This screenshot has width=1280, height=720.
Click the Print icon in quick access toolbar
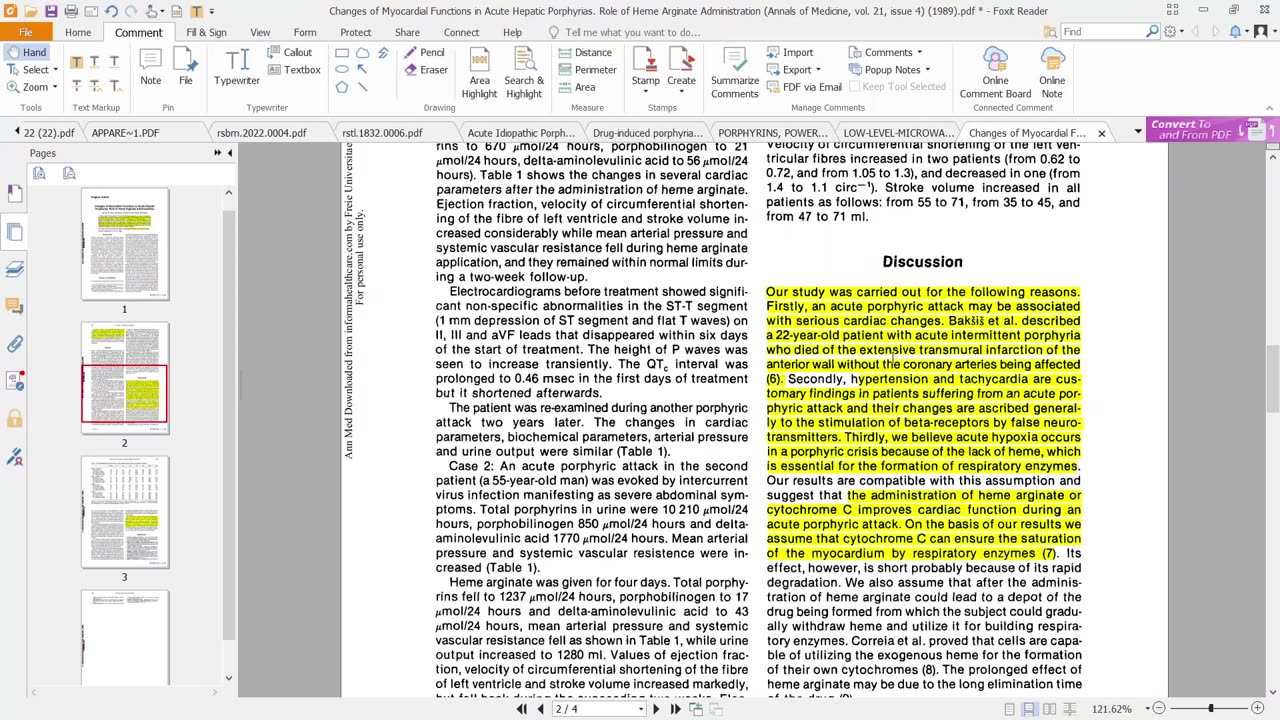pyautogui.click(x=71, y=11)
